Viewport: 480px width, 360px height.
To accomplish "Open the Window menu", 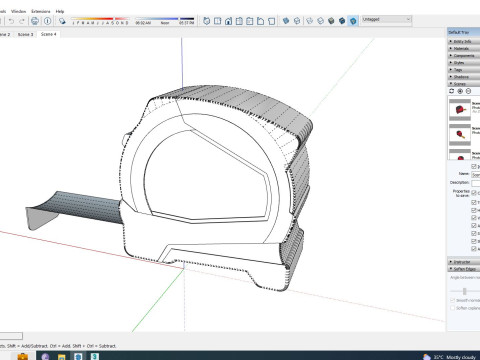I will click(x=18, y=11).
